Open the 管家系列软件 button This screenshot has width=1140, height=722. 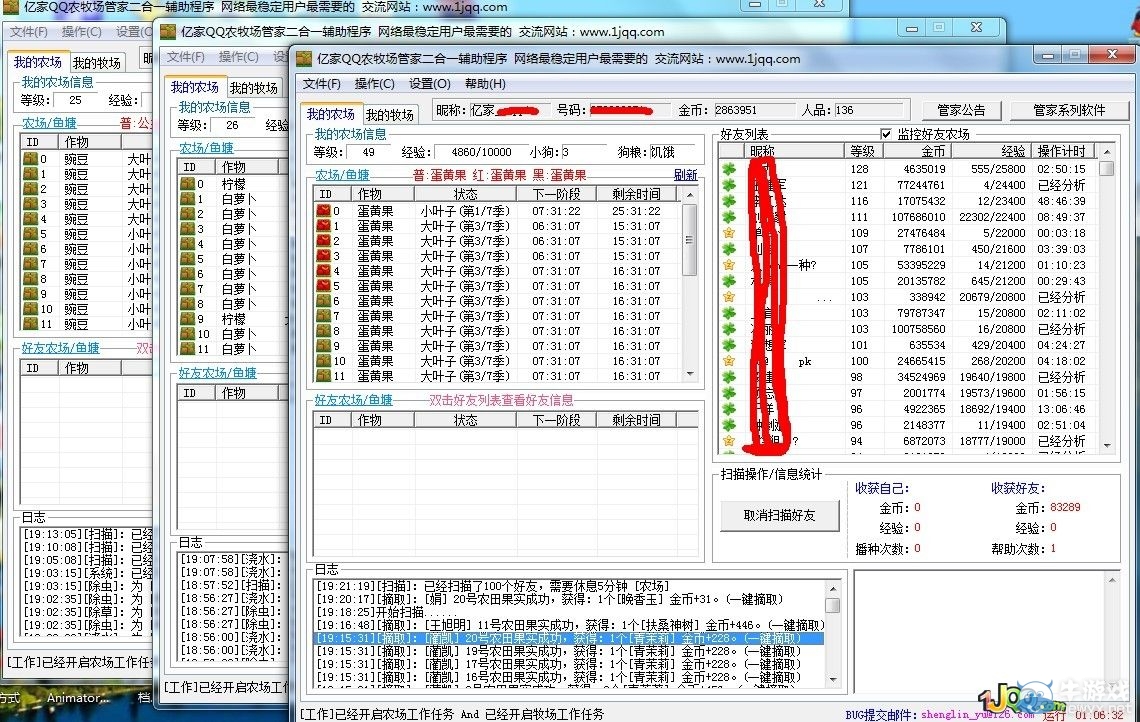click(1069, 110)
